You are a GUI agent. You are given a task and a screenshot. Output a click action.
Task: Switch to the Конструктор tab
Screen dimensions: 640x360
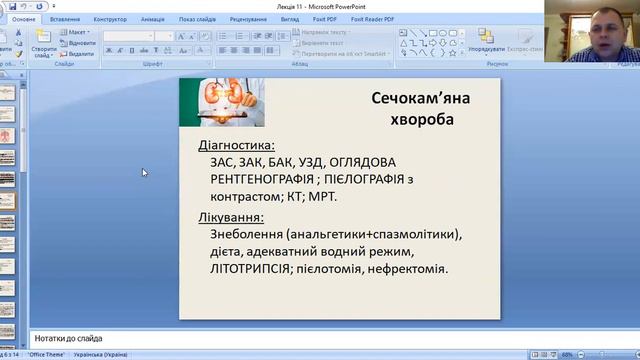tap(110, 19)
